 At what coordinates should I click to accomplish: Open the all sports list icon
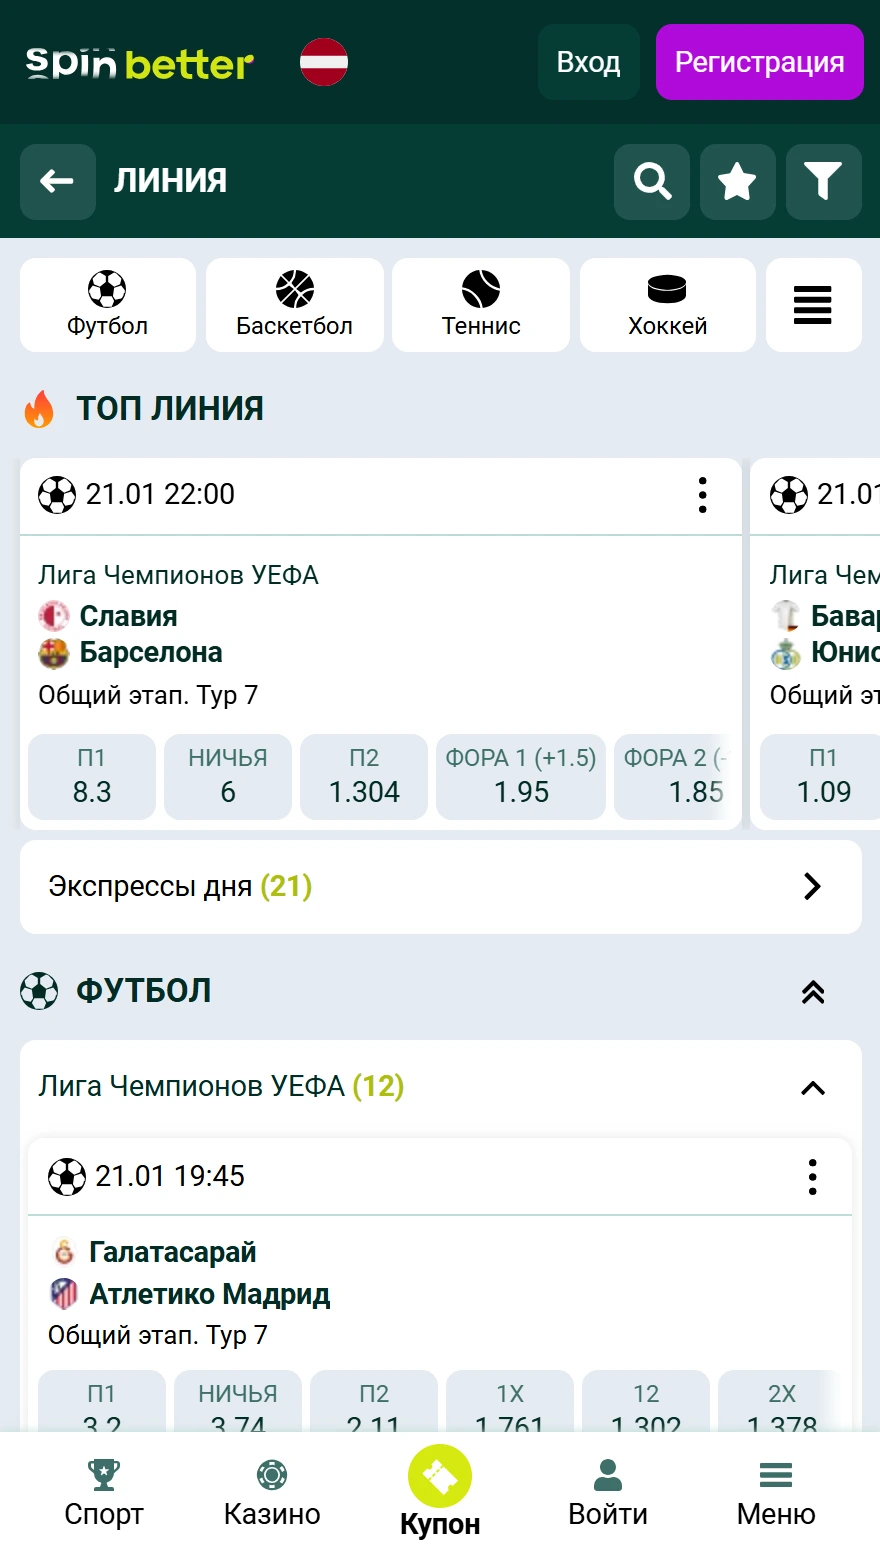(813, 305)
